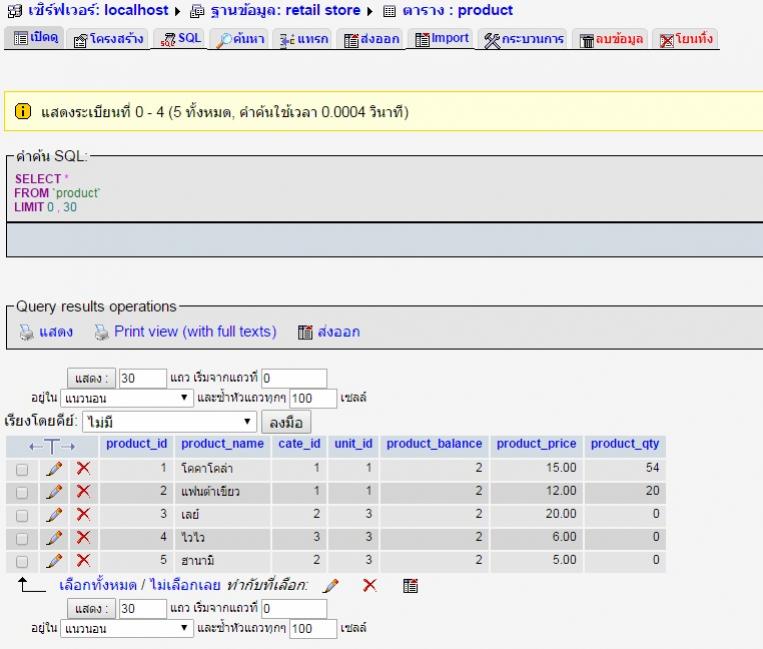Check the checkbox for product_id 1 row

[22, 468]
